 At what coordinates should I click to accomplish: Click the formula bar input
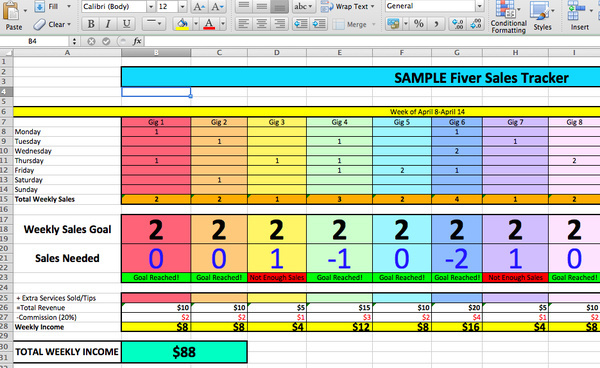(372, 41)
